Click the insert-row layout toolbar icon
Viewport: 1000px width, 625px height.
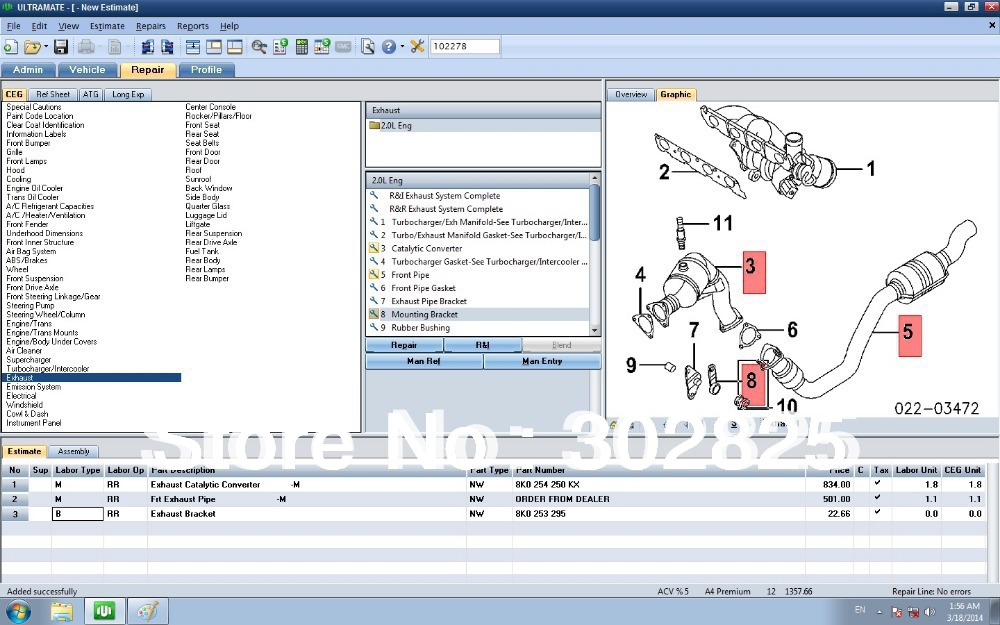click(193, 47)
